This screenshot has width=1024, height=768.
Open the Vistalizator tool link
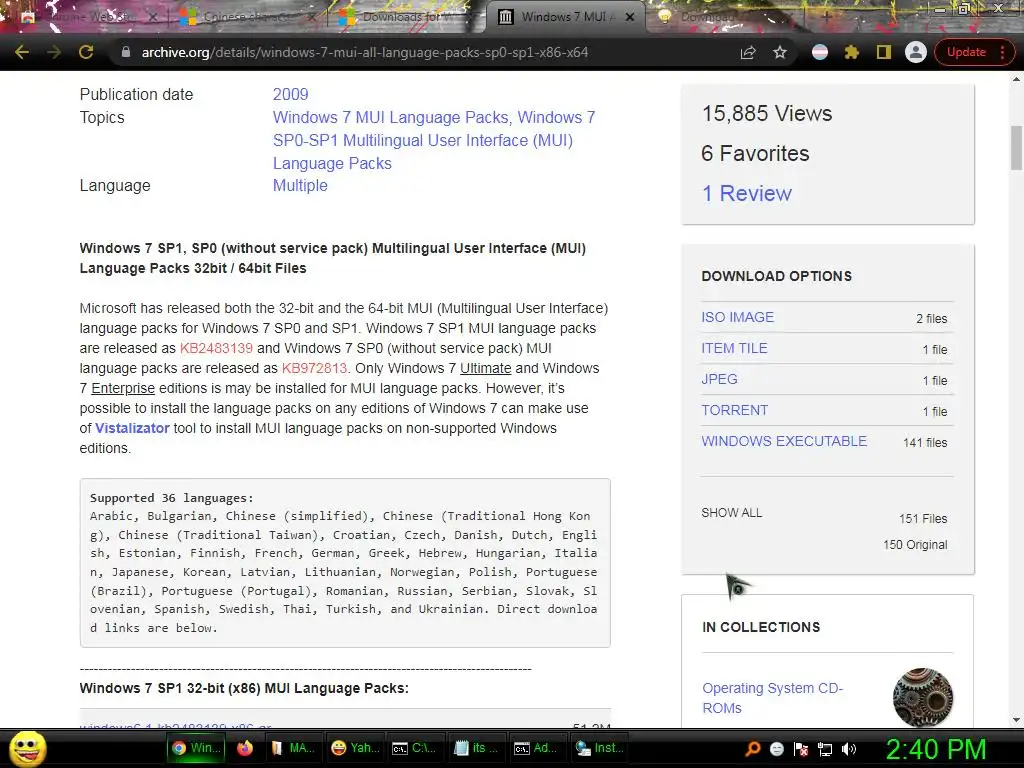pyautogui.click(x=132, y=428)
